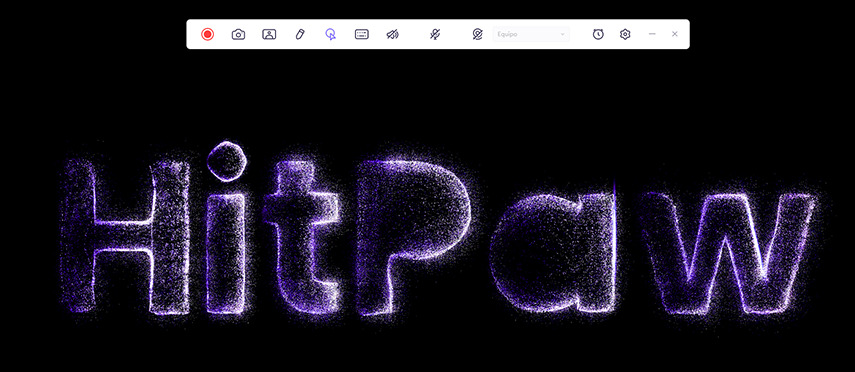This screenshot has width=855, height=372.
Task: Open the Equipo device dropdown
Action: (531, 34)
